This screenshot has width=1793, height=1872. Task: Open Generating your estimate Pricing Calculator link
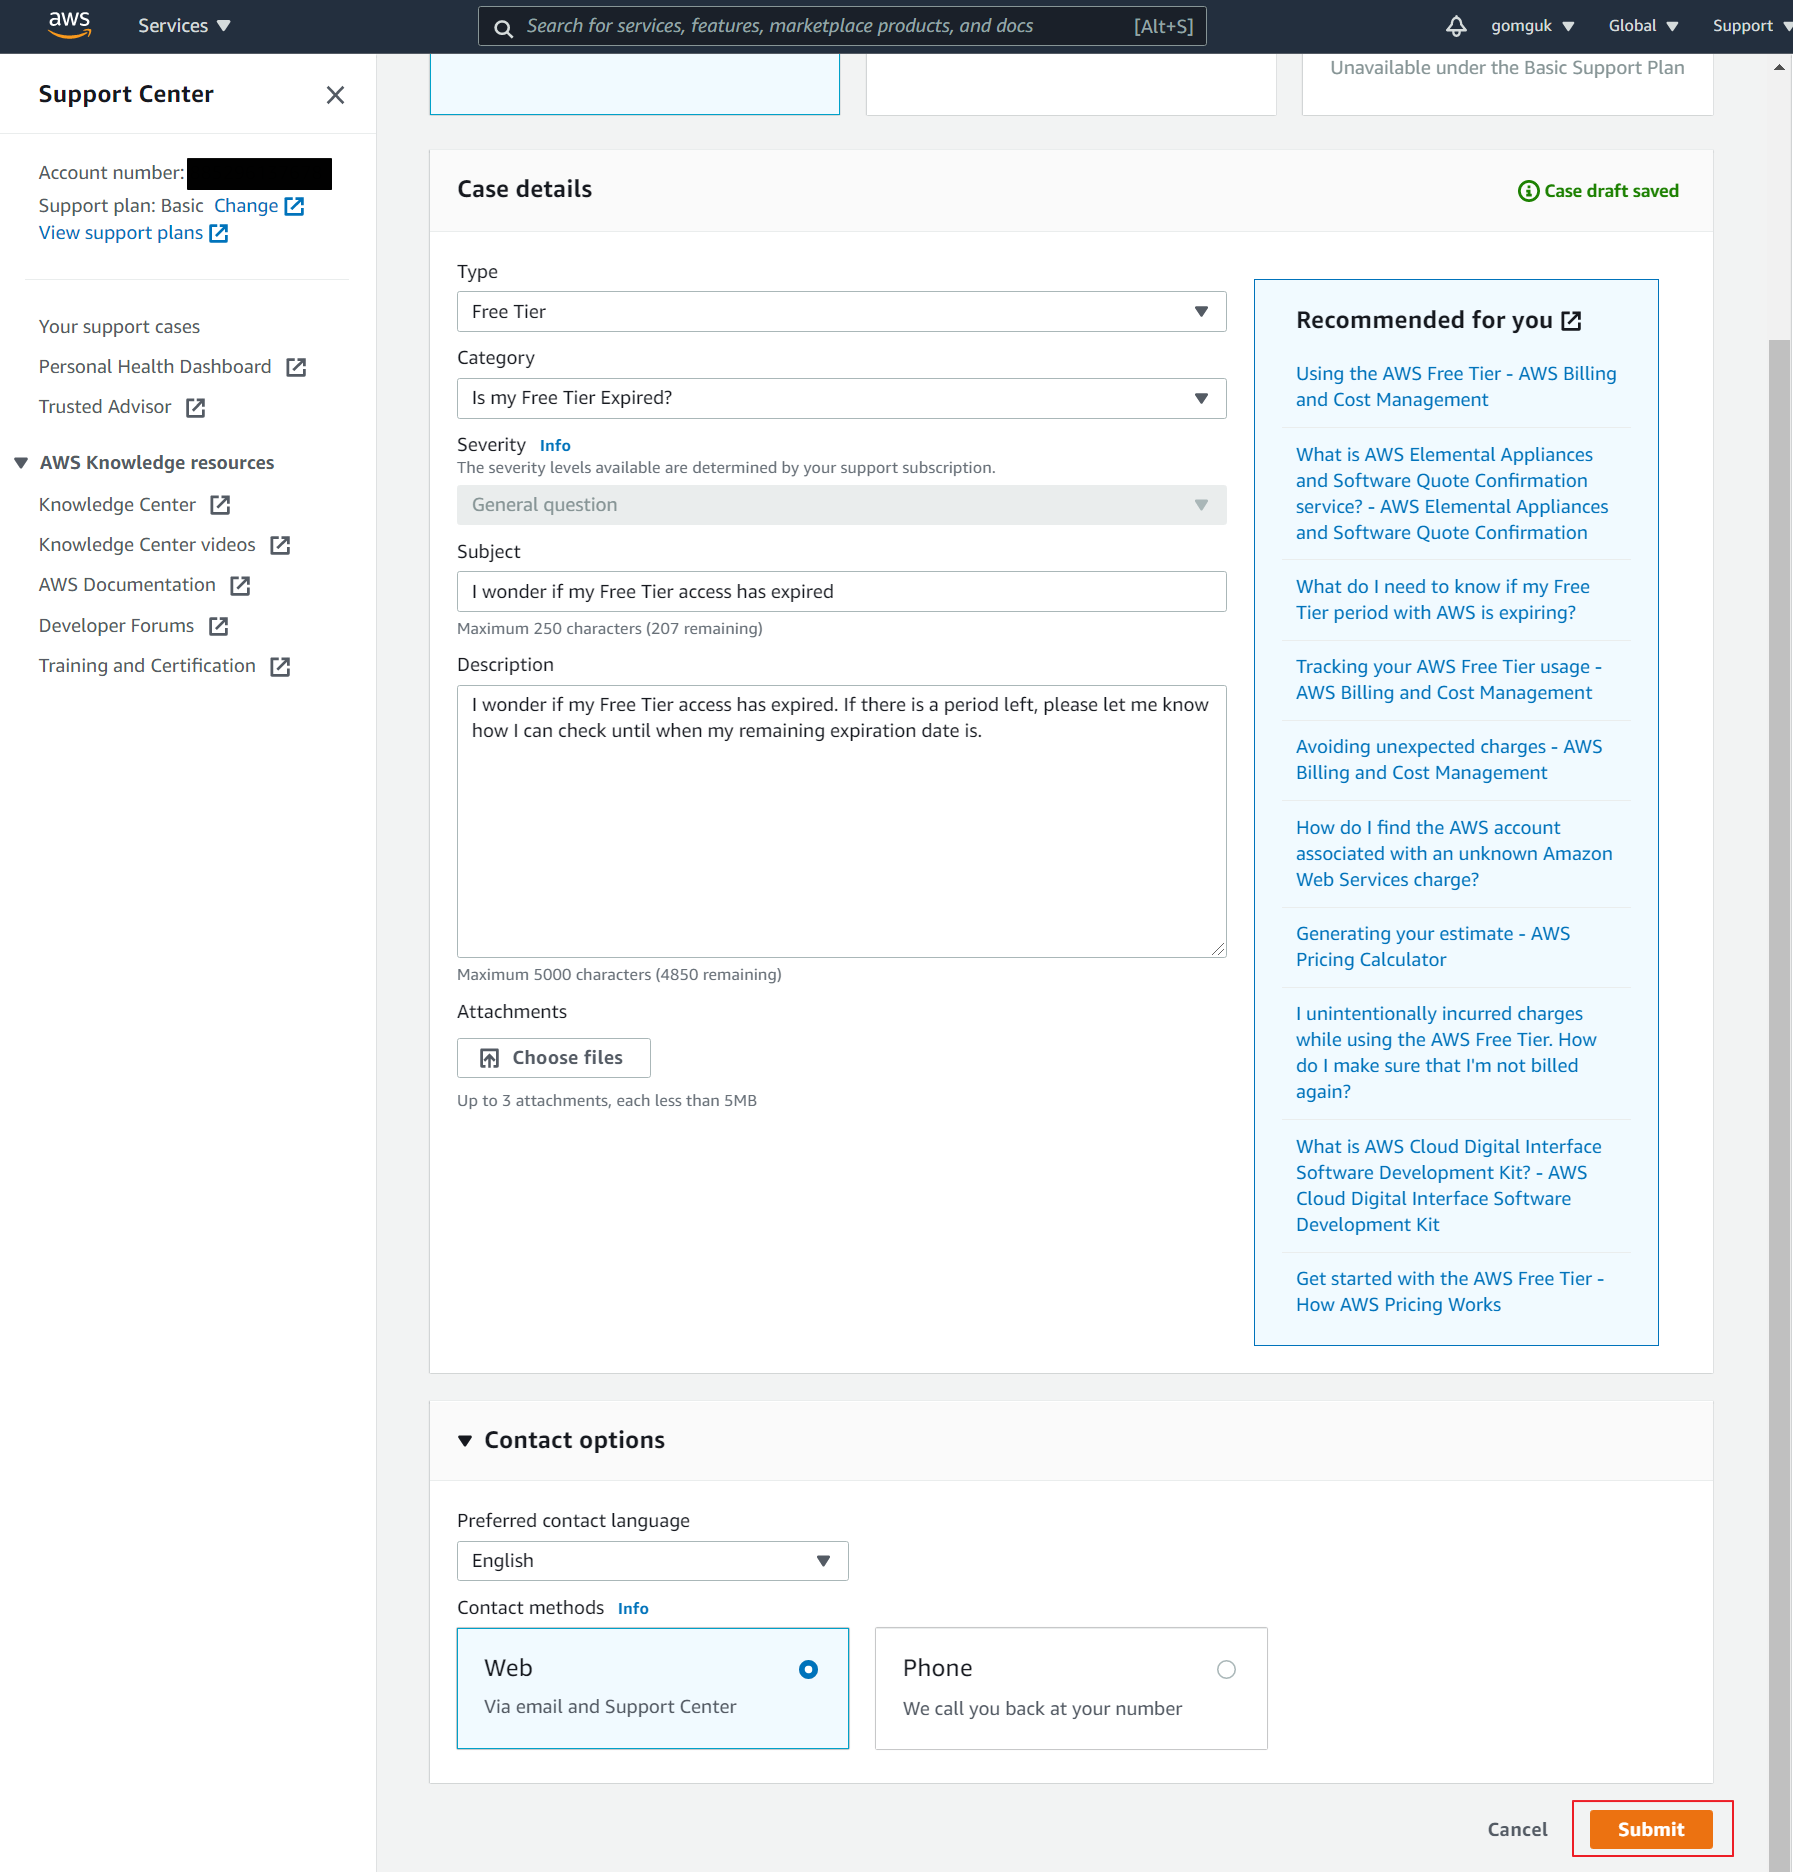(x=1433, y=947)
